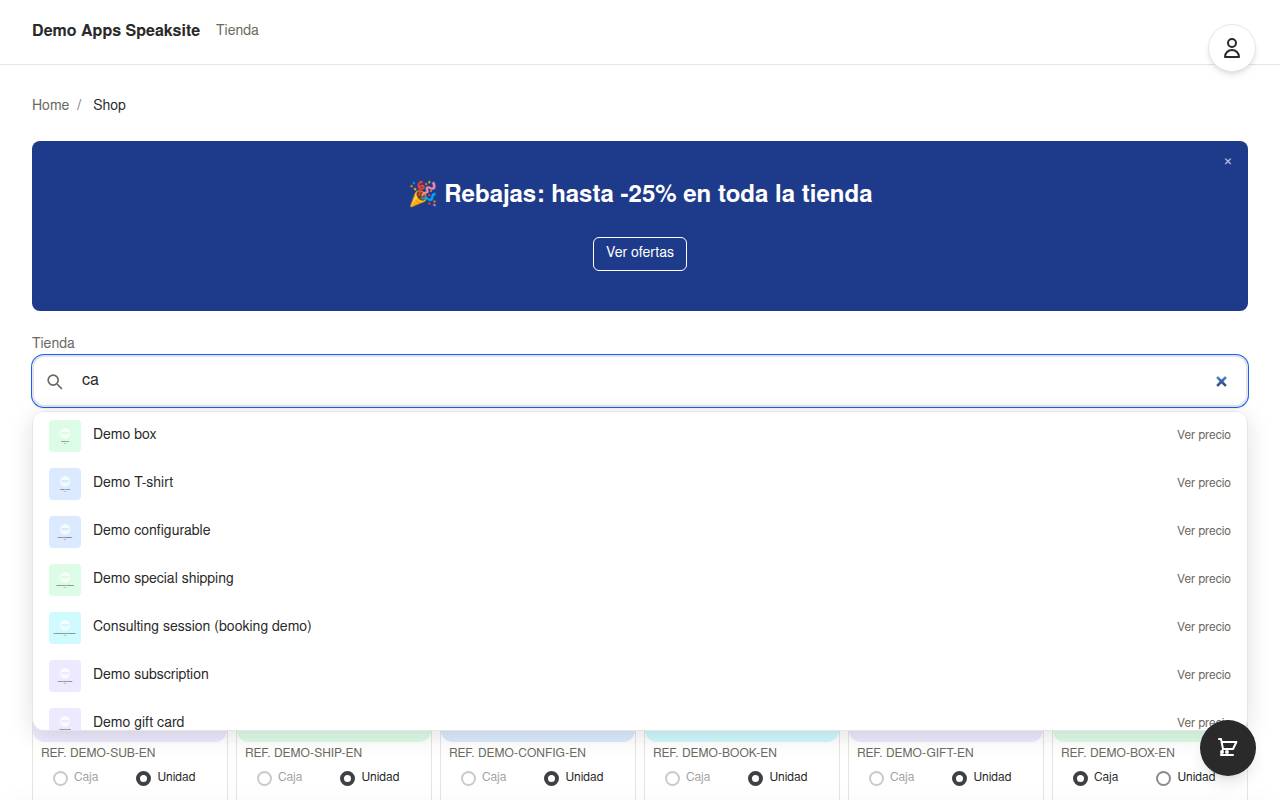
Task: Choose Demo T-shirt suggestion
Action: [640, 483]
